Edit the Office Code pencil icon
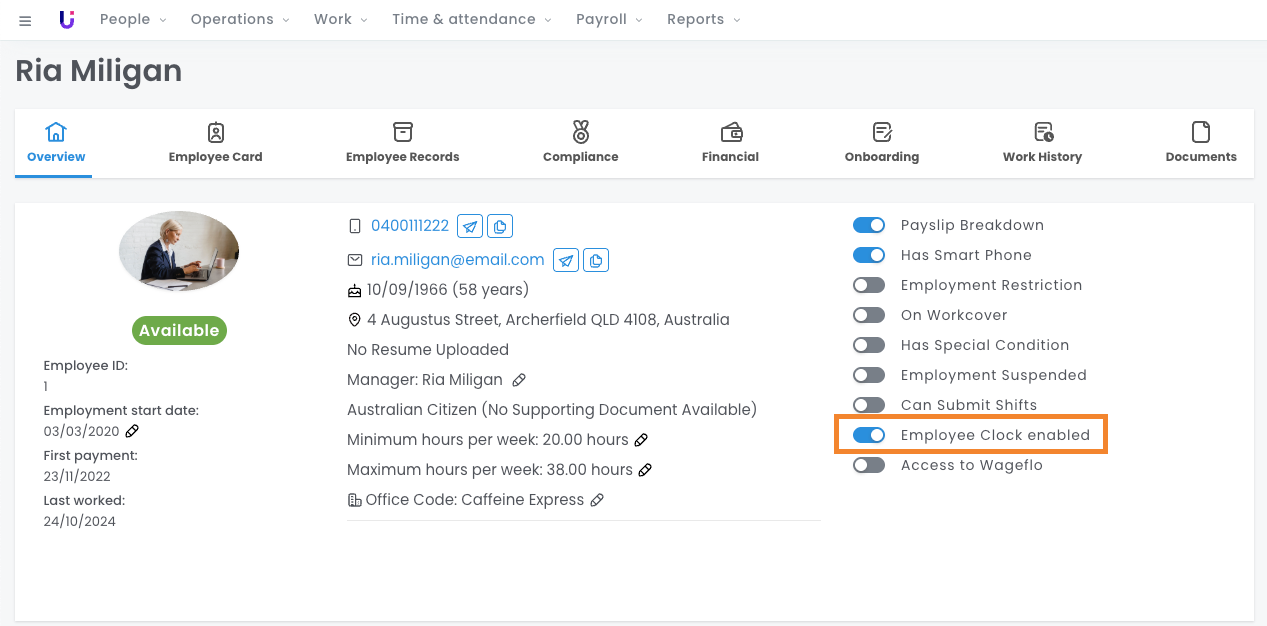The width and height of the screenshot is (1267, 626). (597, 500)
